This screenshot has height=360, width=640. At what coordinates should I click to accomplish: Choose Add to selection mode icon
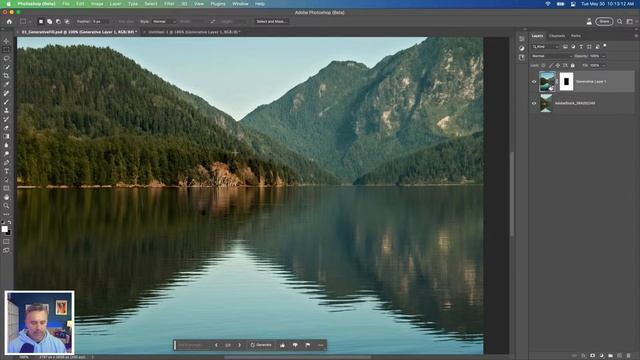click(x=49, y=22)
